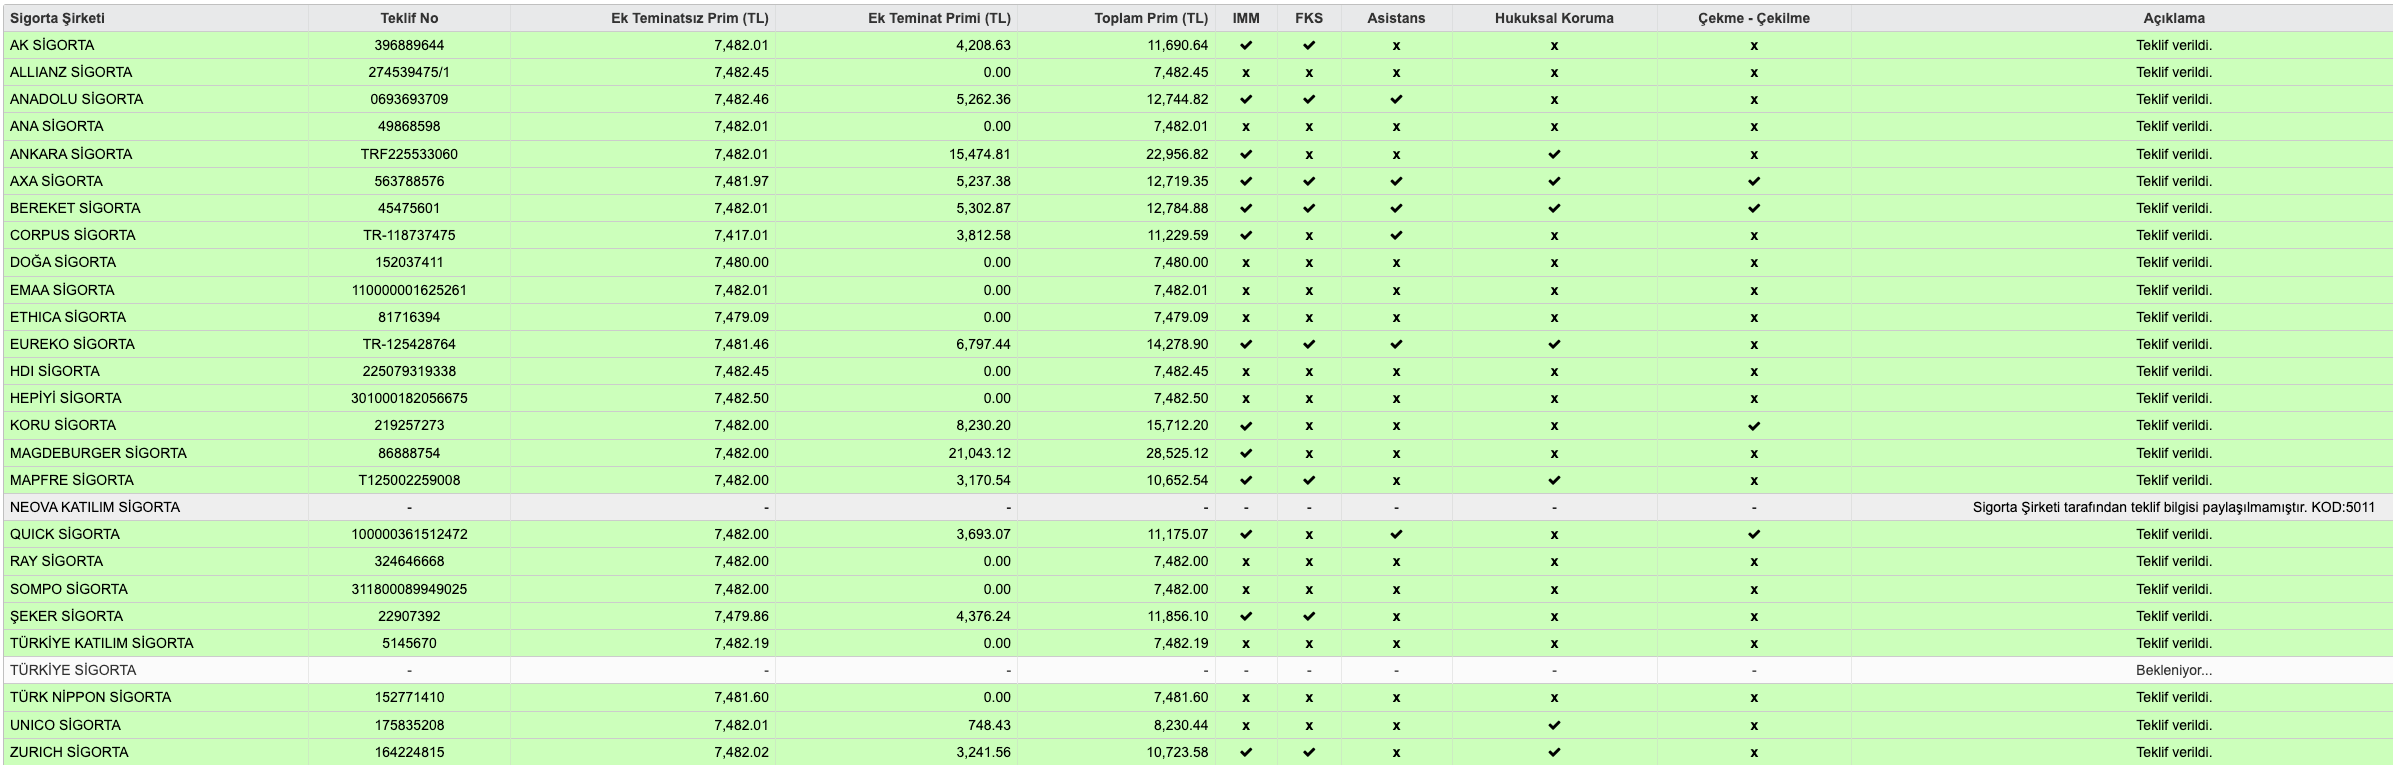Click offer number 301000182056675
2393x765 pixels.
[x=409, y=398]
